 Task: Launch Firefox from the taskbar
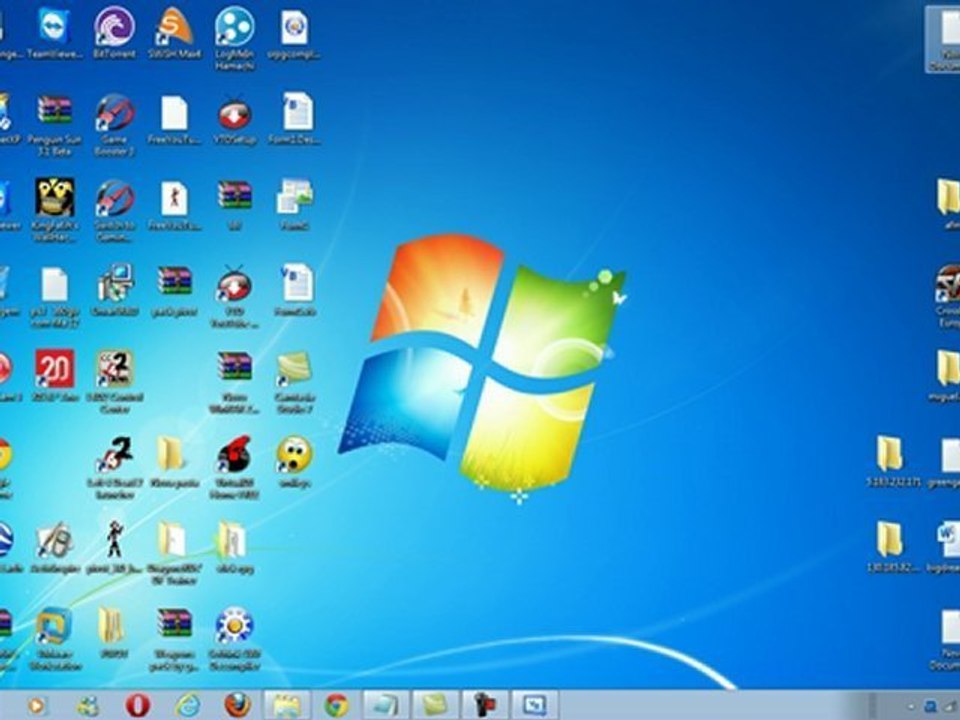pos(238,705)
